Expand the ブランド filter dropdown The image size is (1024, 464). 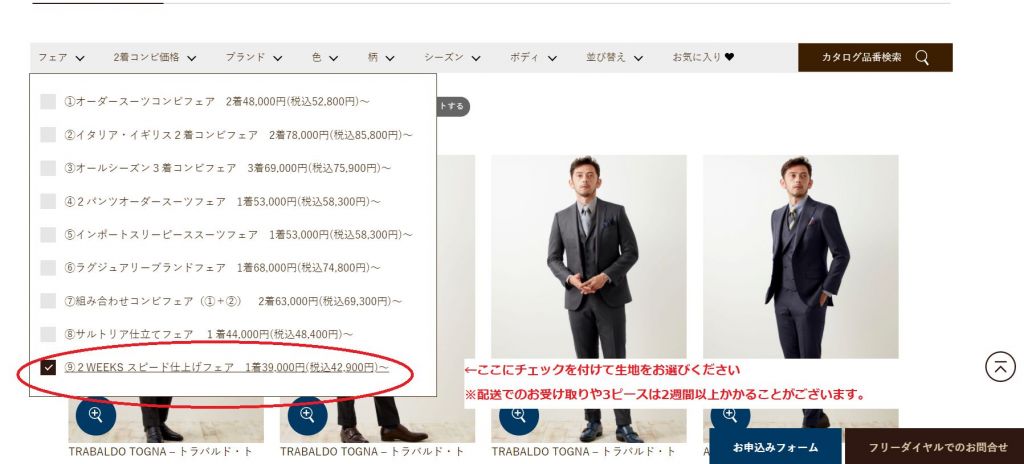pos(253,58)
